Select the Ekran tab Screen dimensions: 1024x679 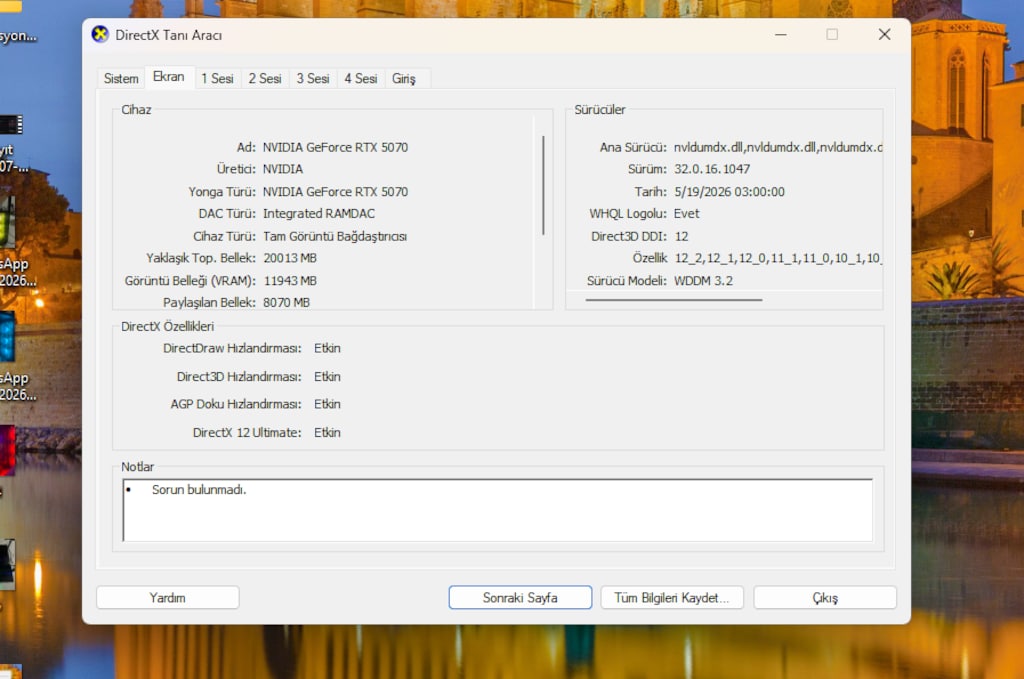click(x=168, y=76)
